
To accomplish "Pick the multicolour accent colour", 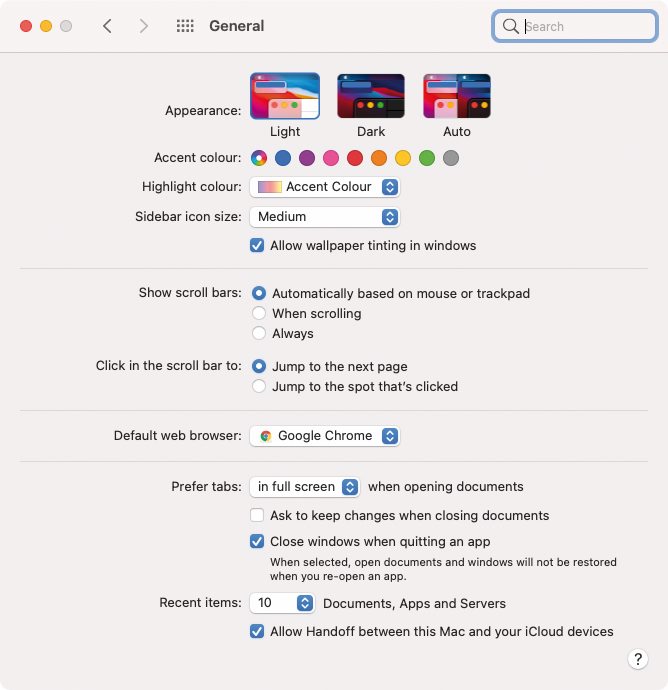I will pyautogui.click(x=259, y=158).
